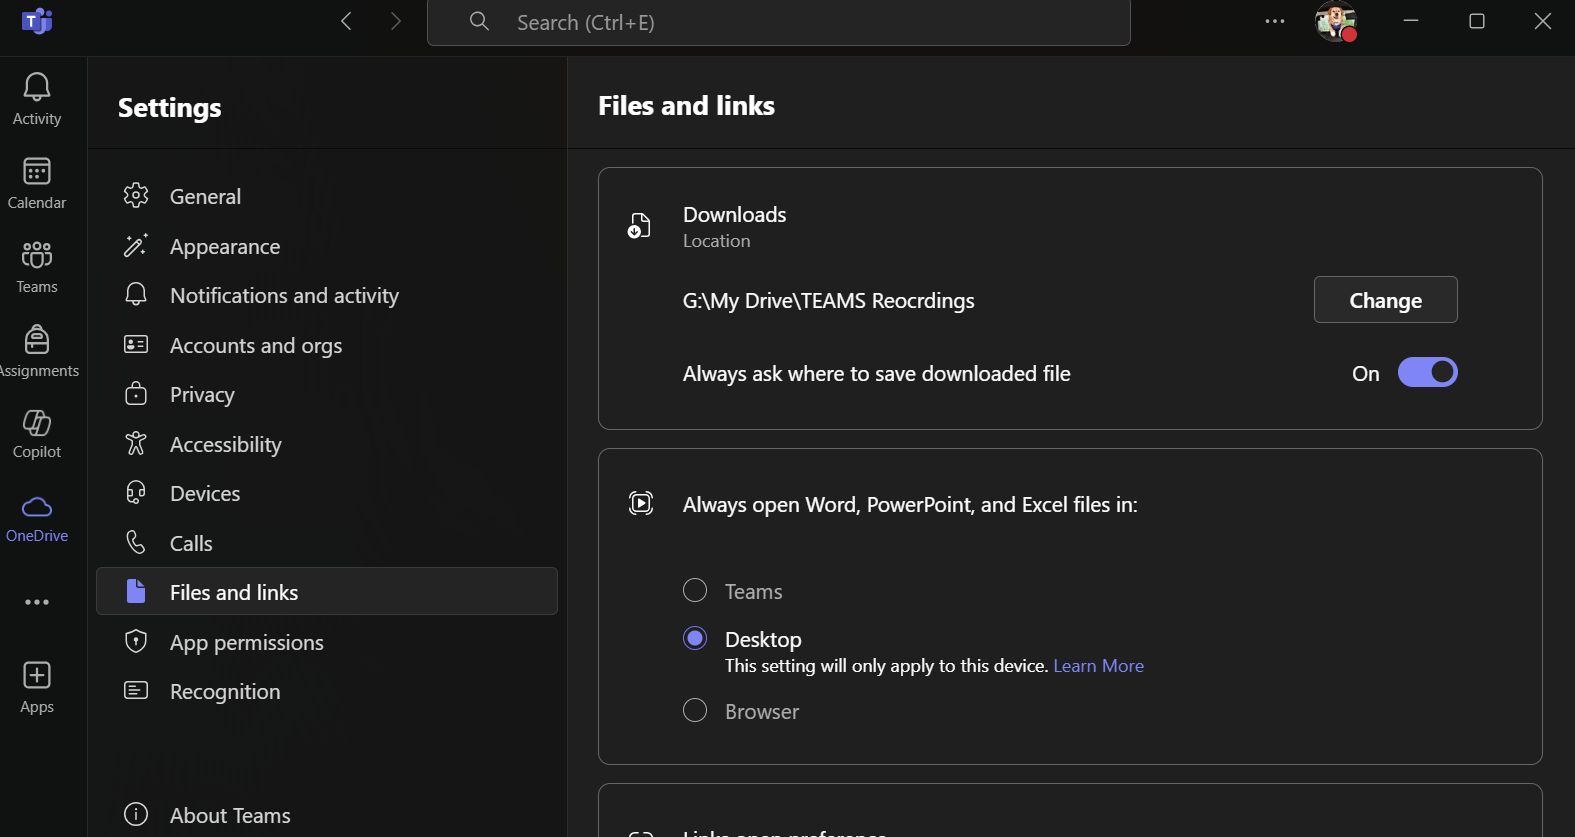The image size is (1575, 837).
Task: Select Browser radio option for files
Action: pyautogui.click(x=695, y=710)
